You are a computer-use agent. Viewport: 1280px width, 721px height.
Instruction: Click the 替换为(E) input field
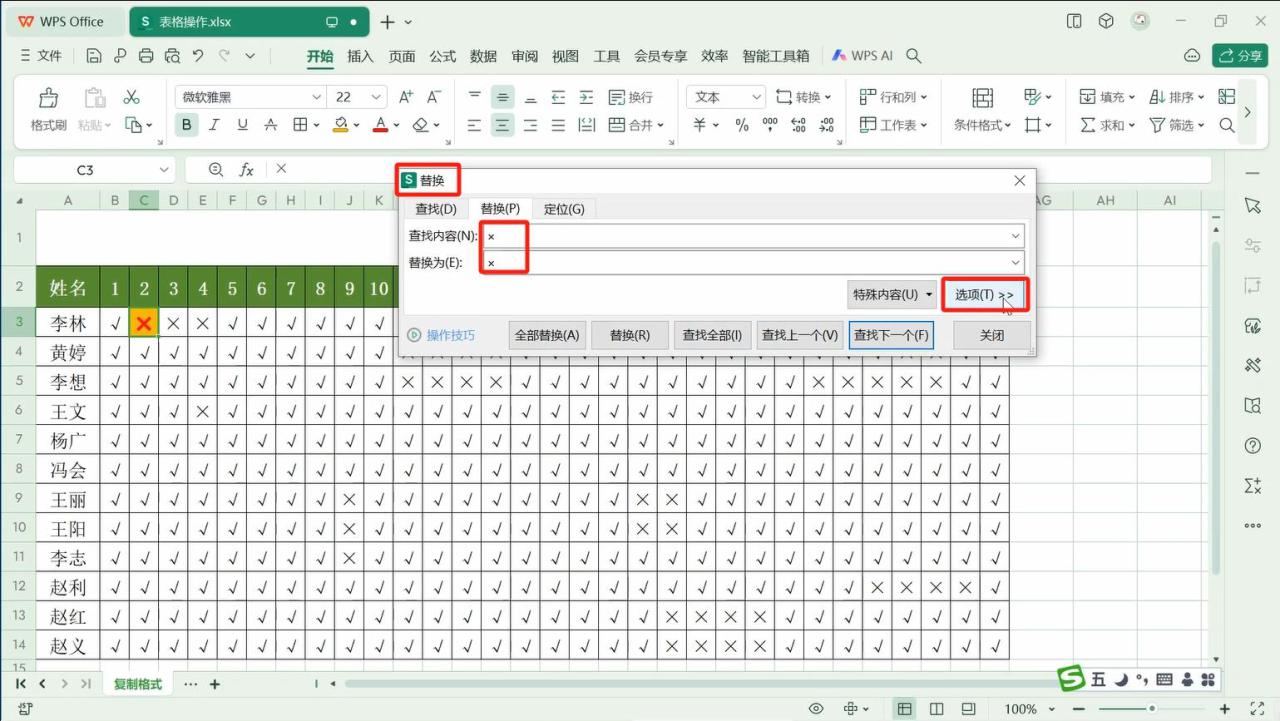[x=754, y=263]
